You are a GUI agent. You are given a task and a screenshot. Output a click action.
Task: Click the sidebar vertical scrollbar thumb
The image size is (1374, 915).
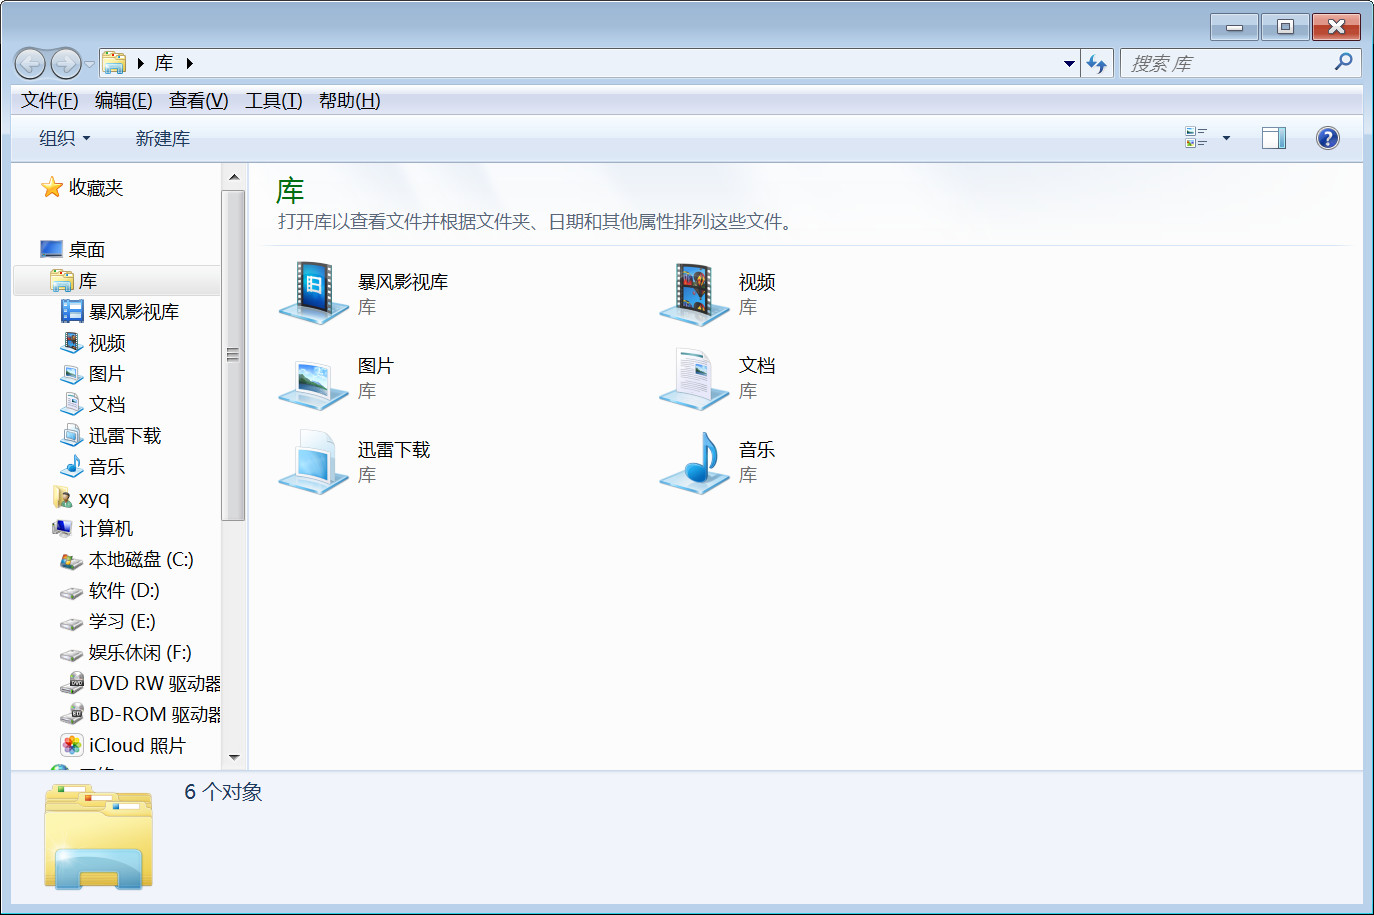coord(234,355)
